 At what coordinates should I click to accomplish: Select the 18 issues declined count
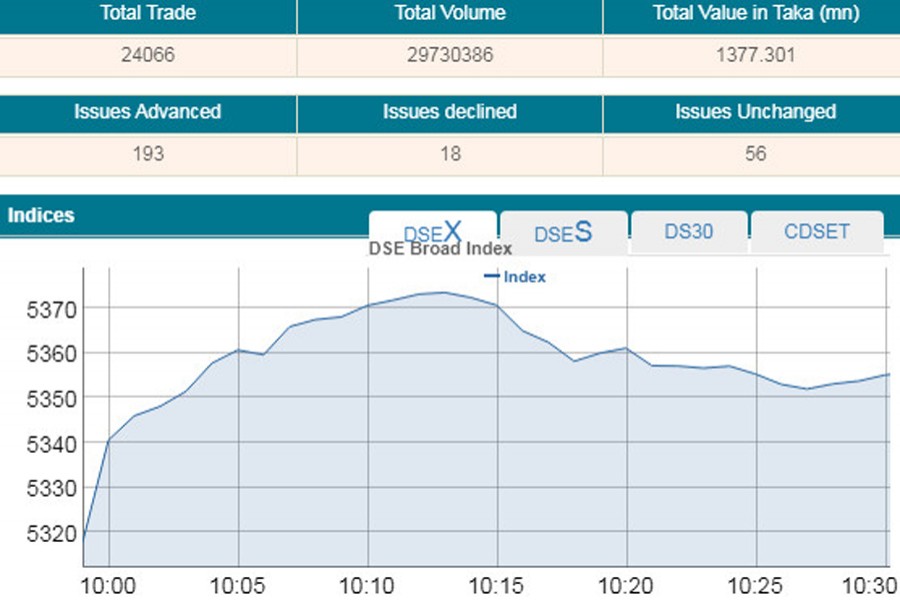(x=449, y=154)
